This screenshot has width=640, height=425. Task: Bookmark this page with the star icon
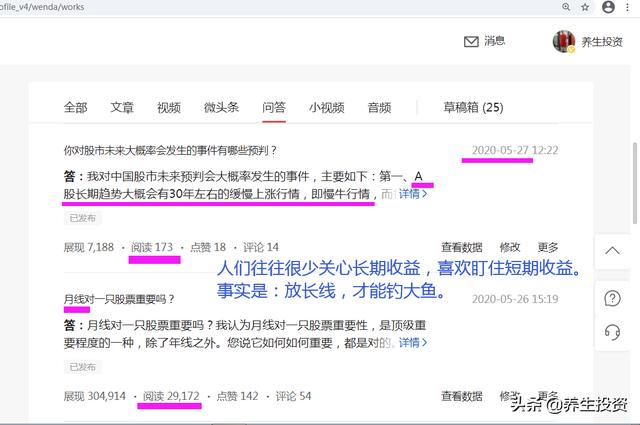[x=585, y=7]
